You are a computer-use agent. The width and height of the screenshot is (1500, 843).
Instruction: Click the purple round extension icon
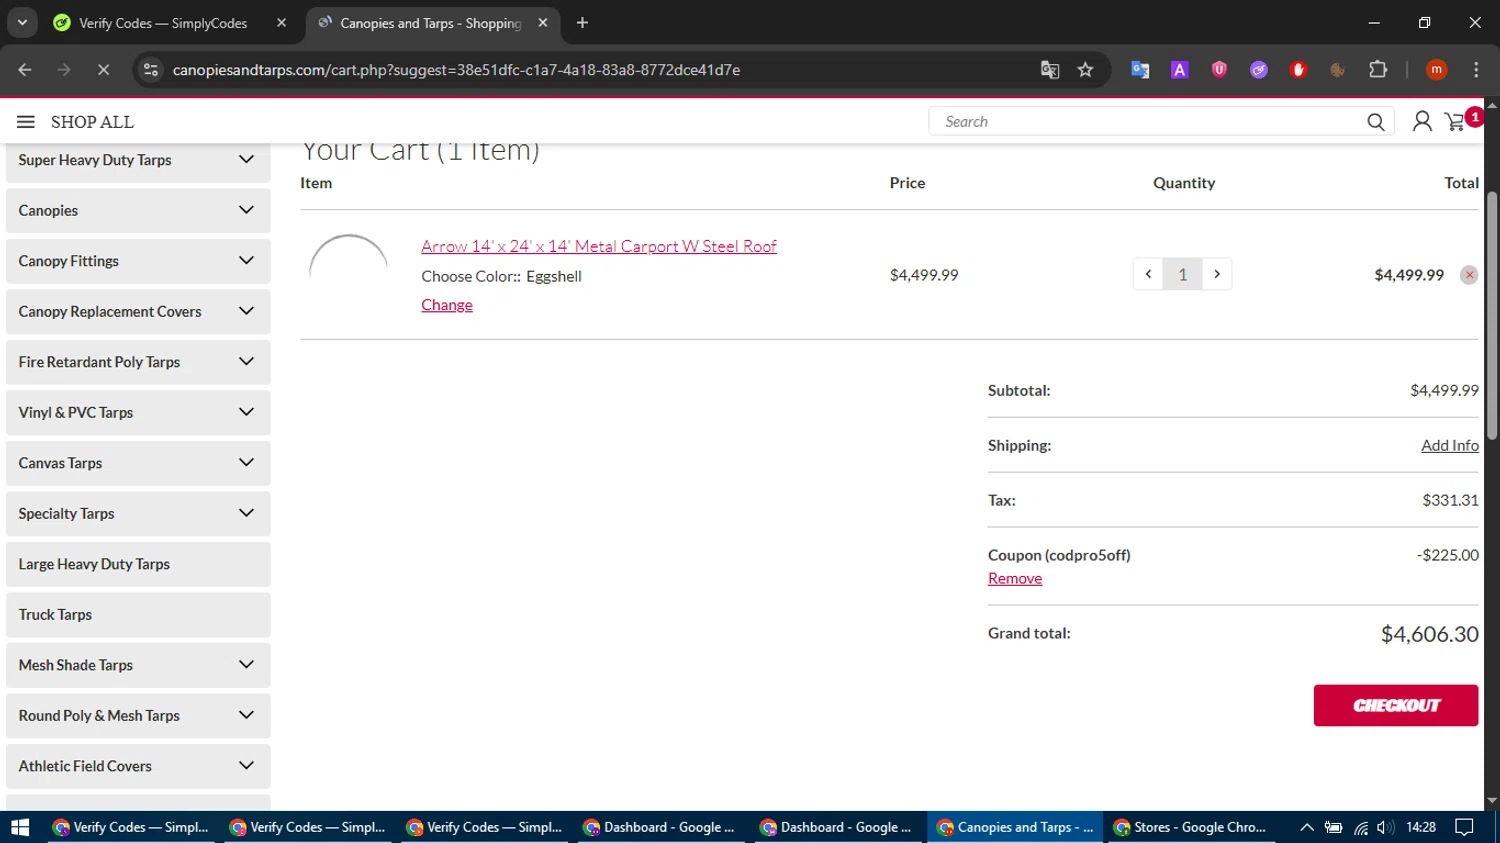(x=1259, y=70)
